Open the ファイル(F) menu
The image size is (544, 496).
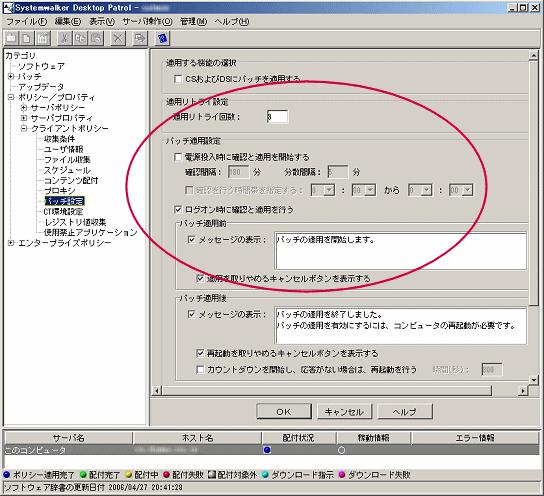point(26,22)
